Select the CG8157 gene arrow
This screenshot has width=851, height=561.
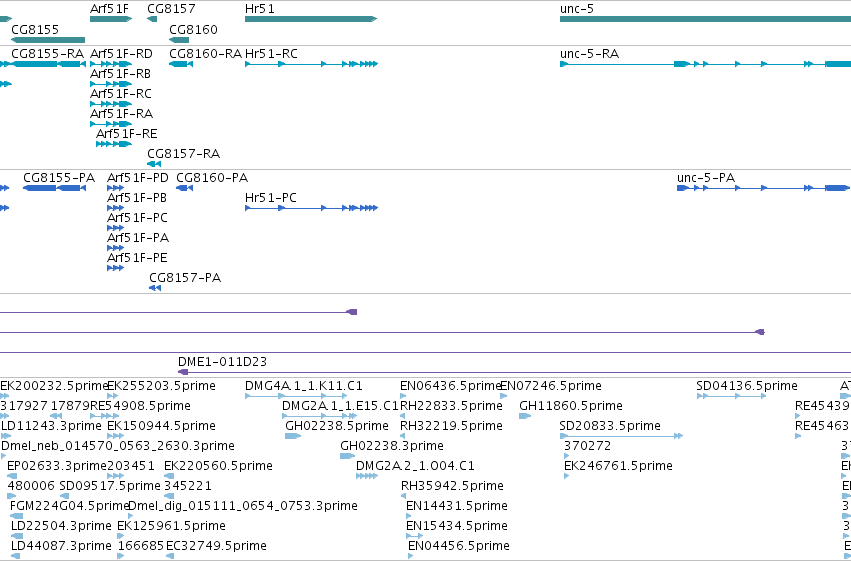coord(152,19)
